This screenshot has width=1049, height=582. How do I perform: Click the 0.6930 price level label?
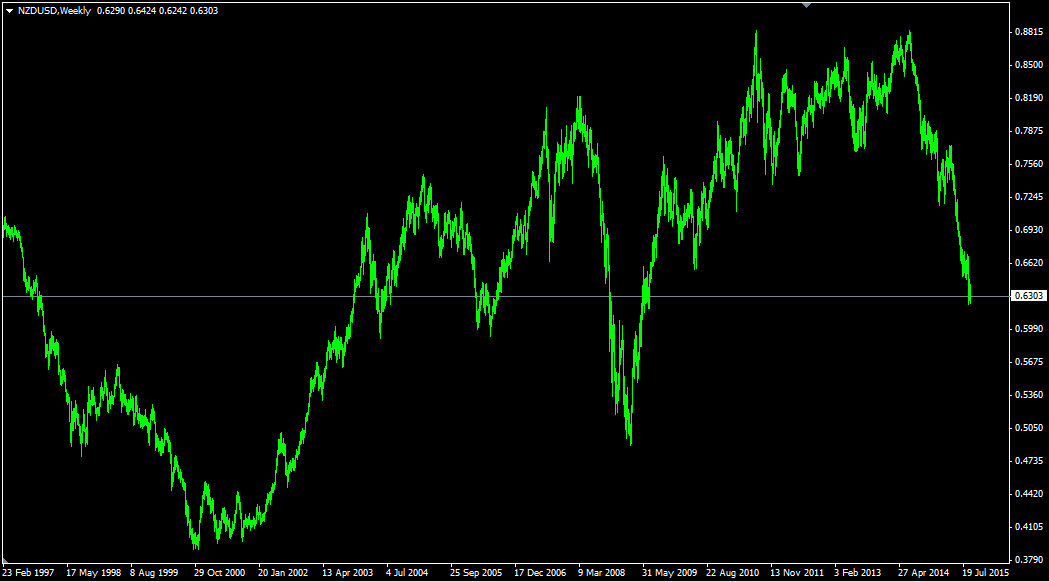point(1029,229)
